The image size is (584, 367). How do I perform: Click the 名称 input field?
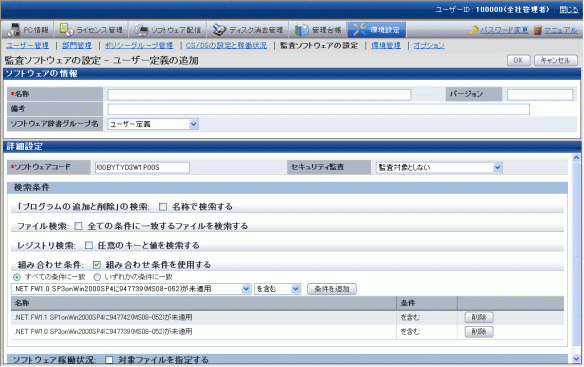[259, 95]
